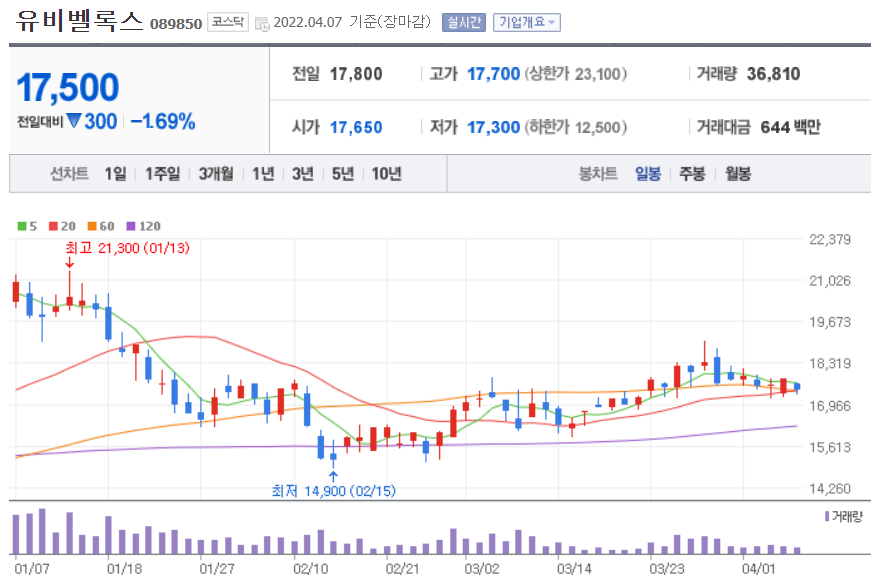Click stock code 089850

pyautogui.click(x=176, y=24)
